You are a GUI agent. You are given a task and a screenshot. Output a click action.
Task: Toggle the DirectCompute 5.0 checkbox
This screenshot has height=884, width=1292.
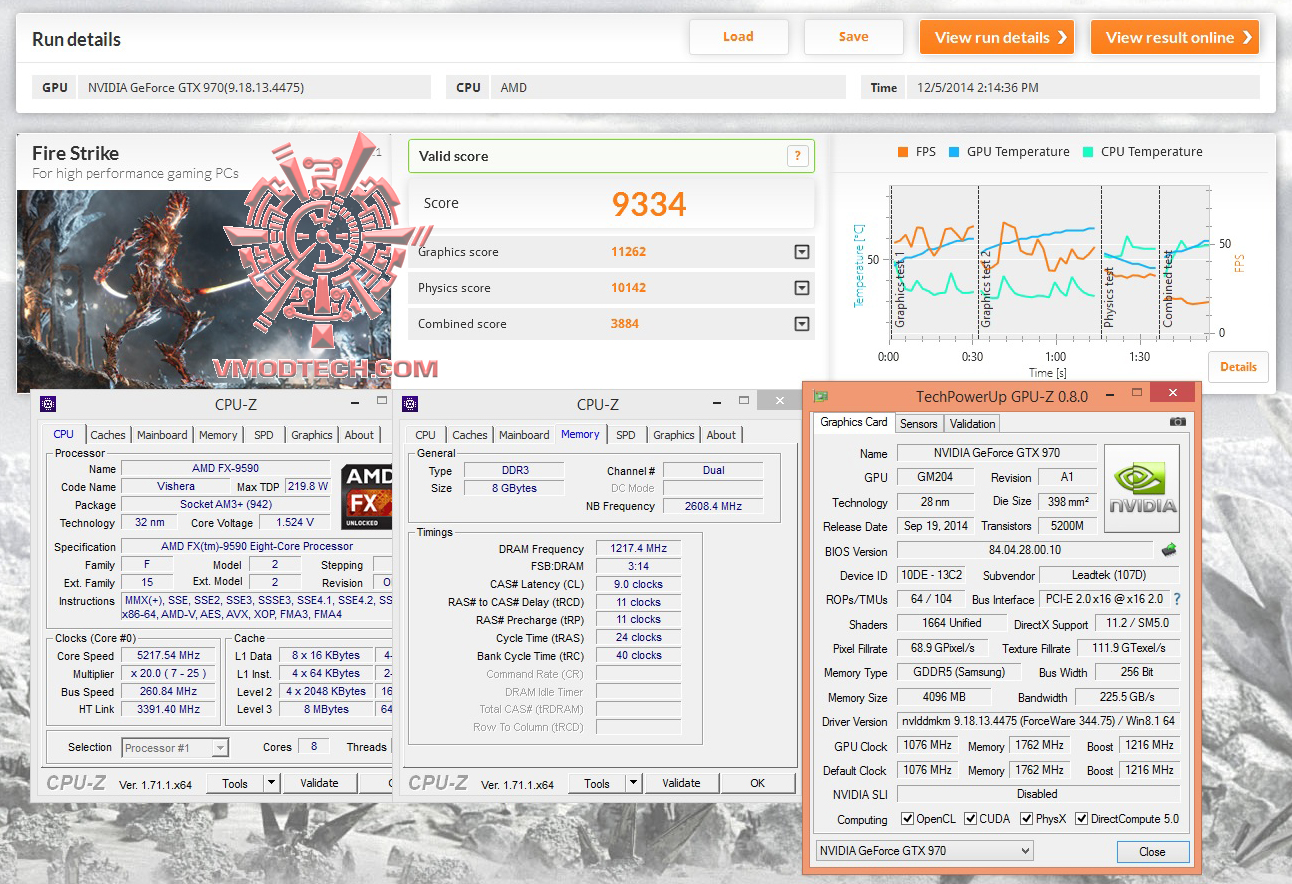coord(1081,819)
